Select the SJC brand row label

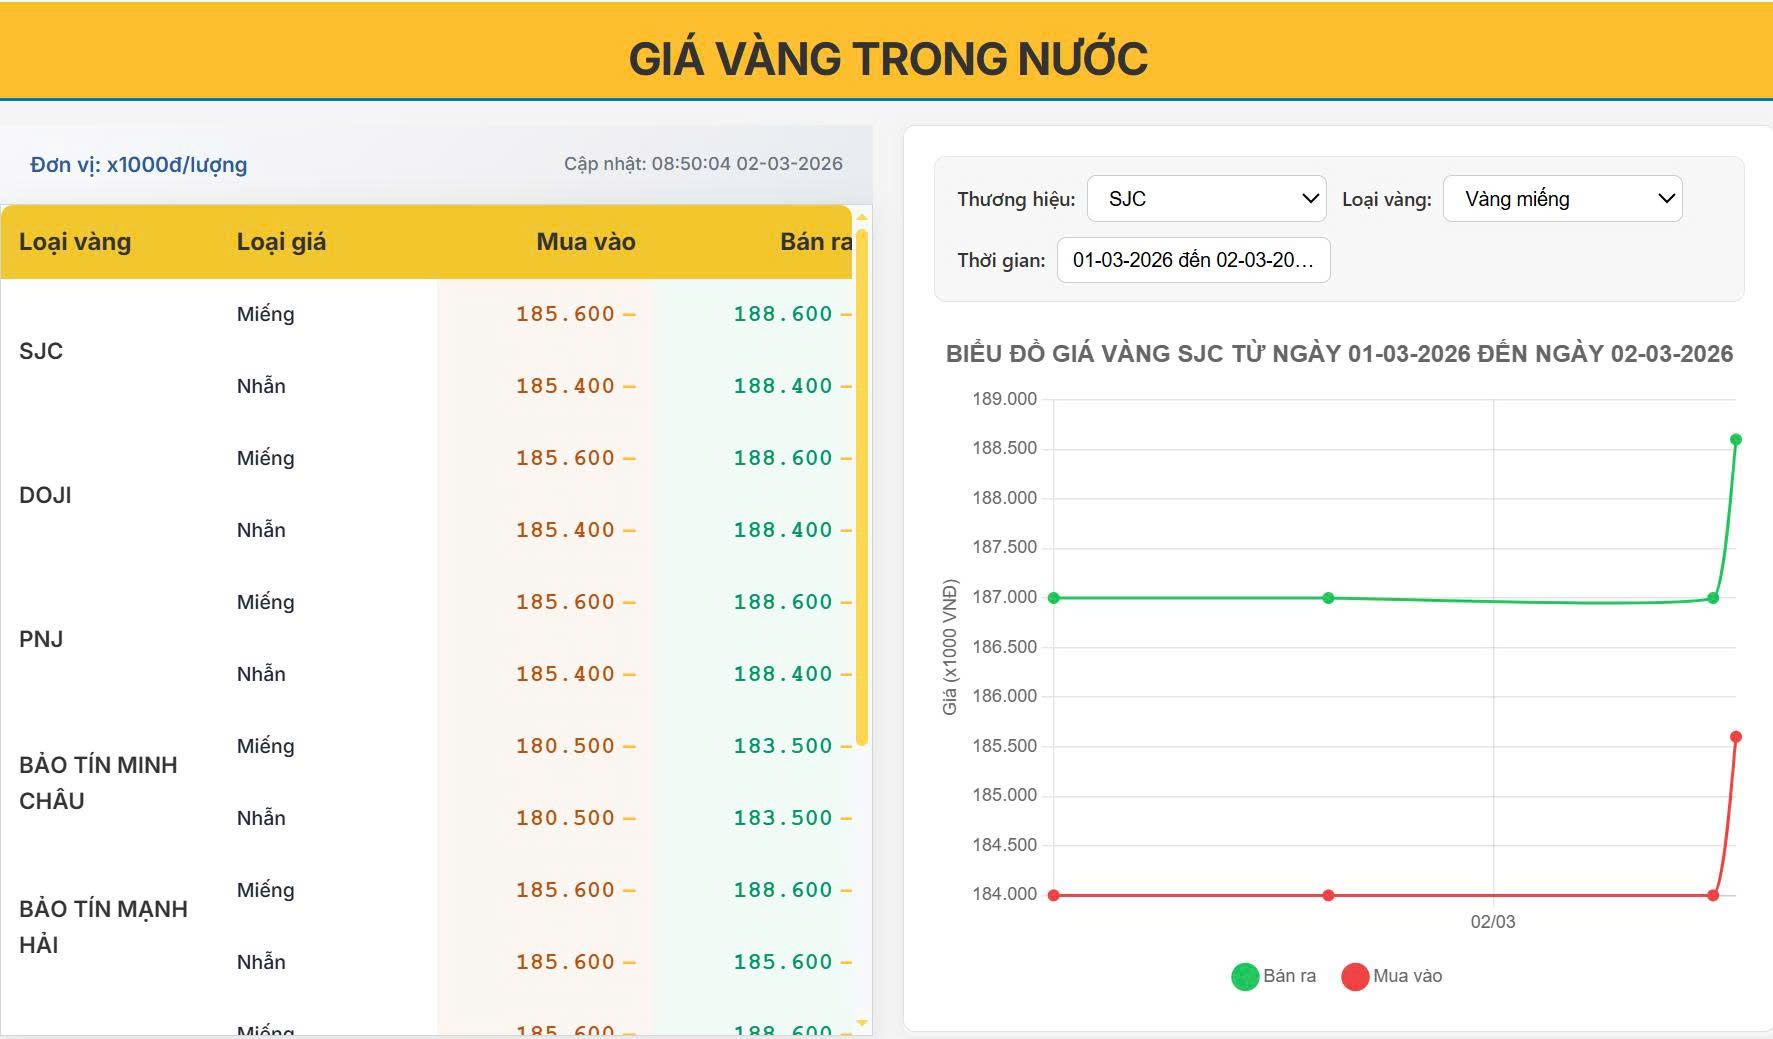click(x=41, y=351)
